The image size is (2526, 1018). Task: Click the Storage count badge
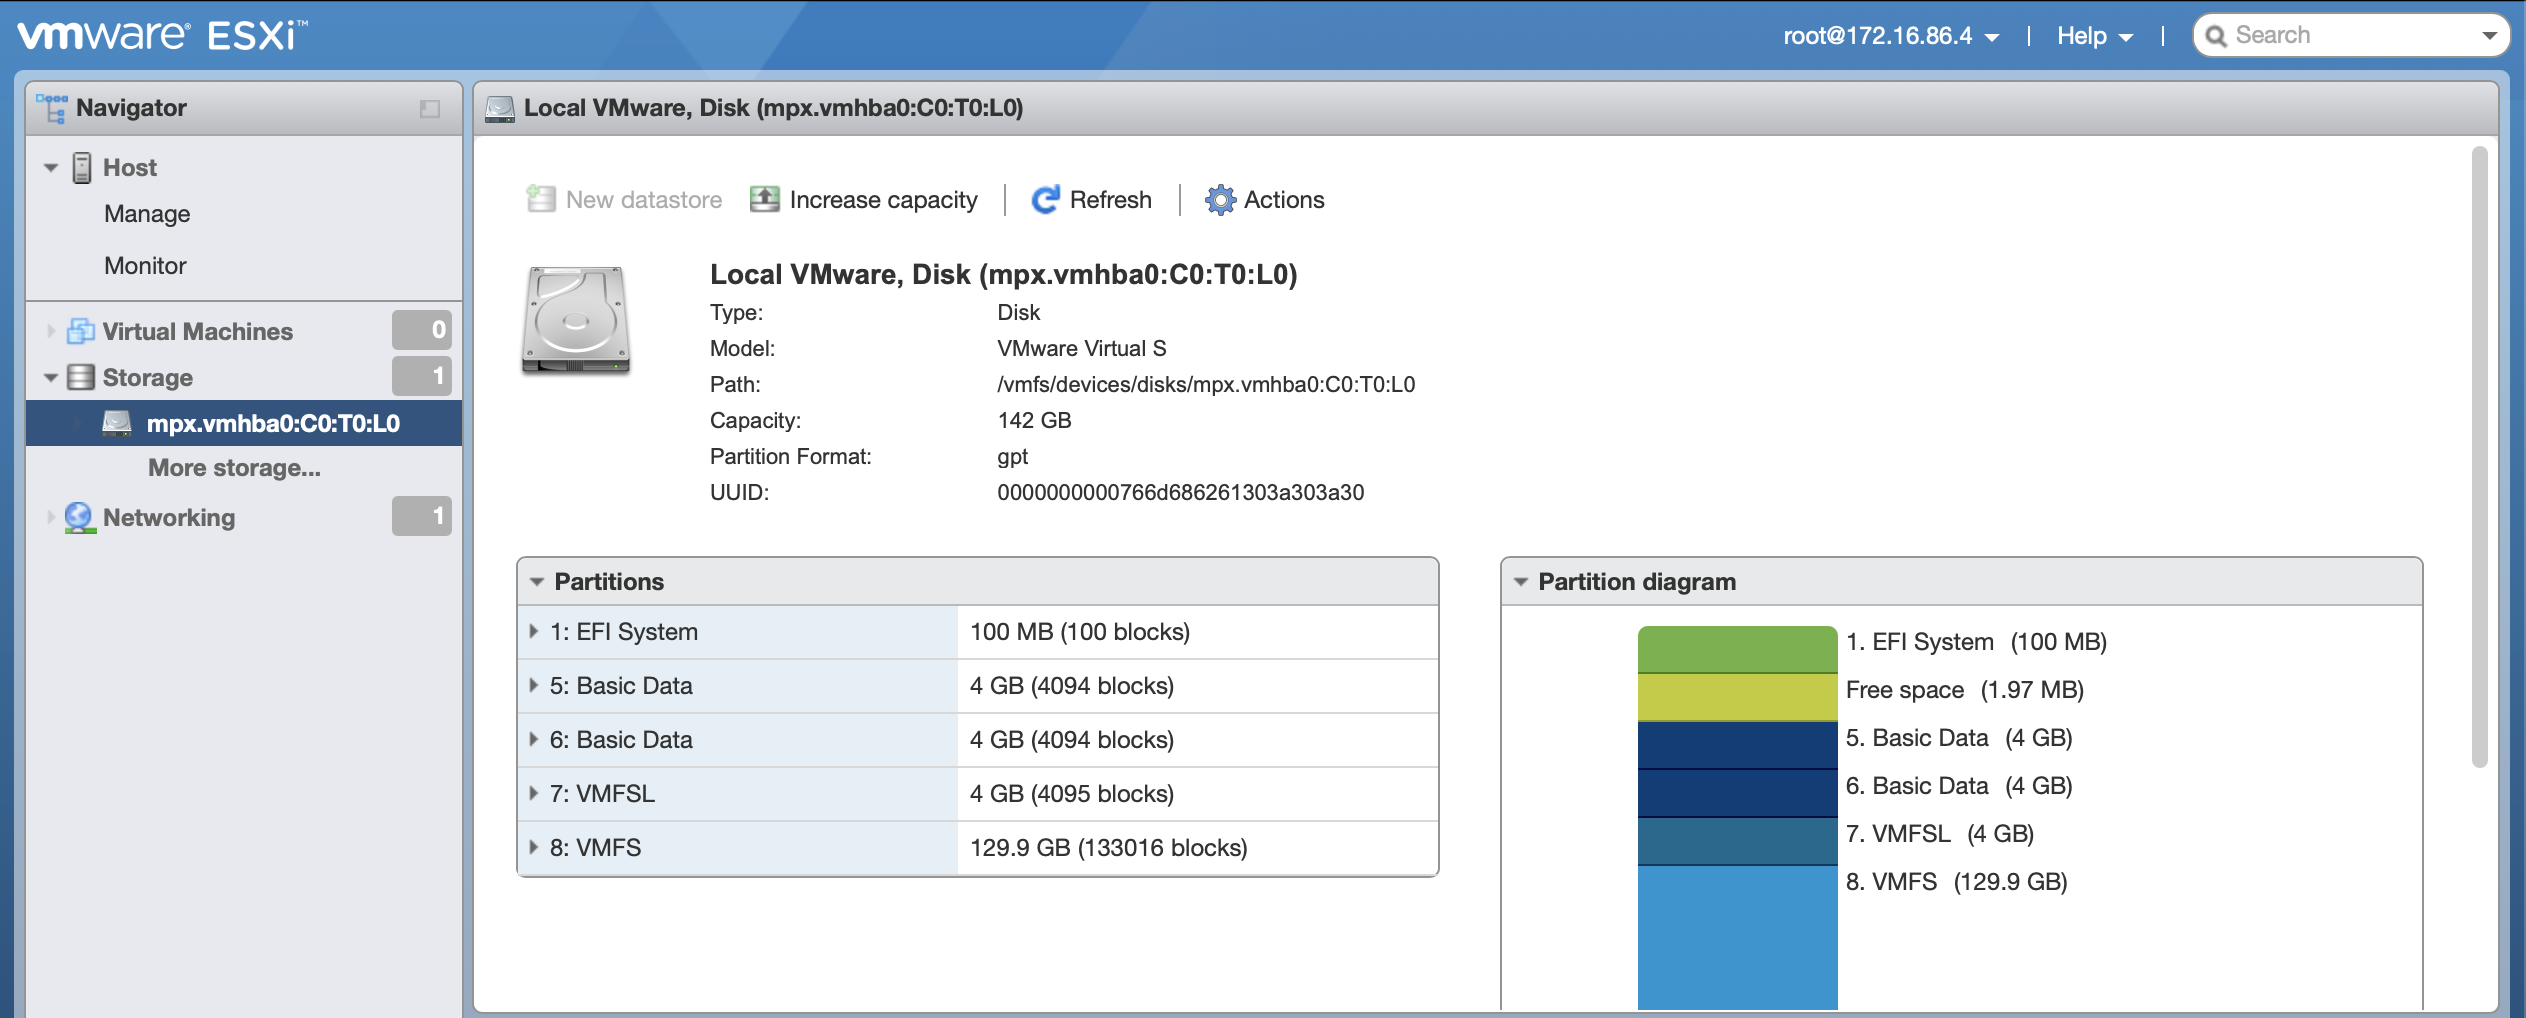422,376
